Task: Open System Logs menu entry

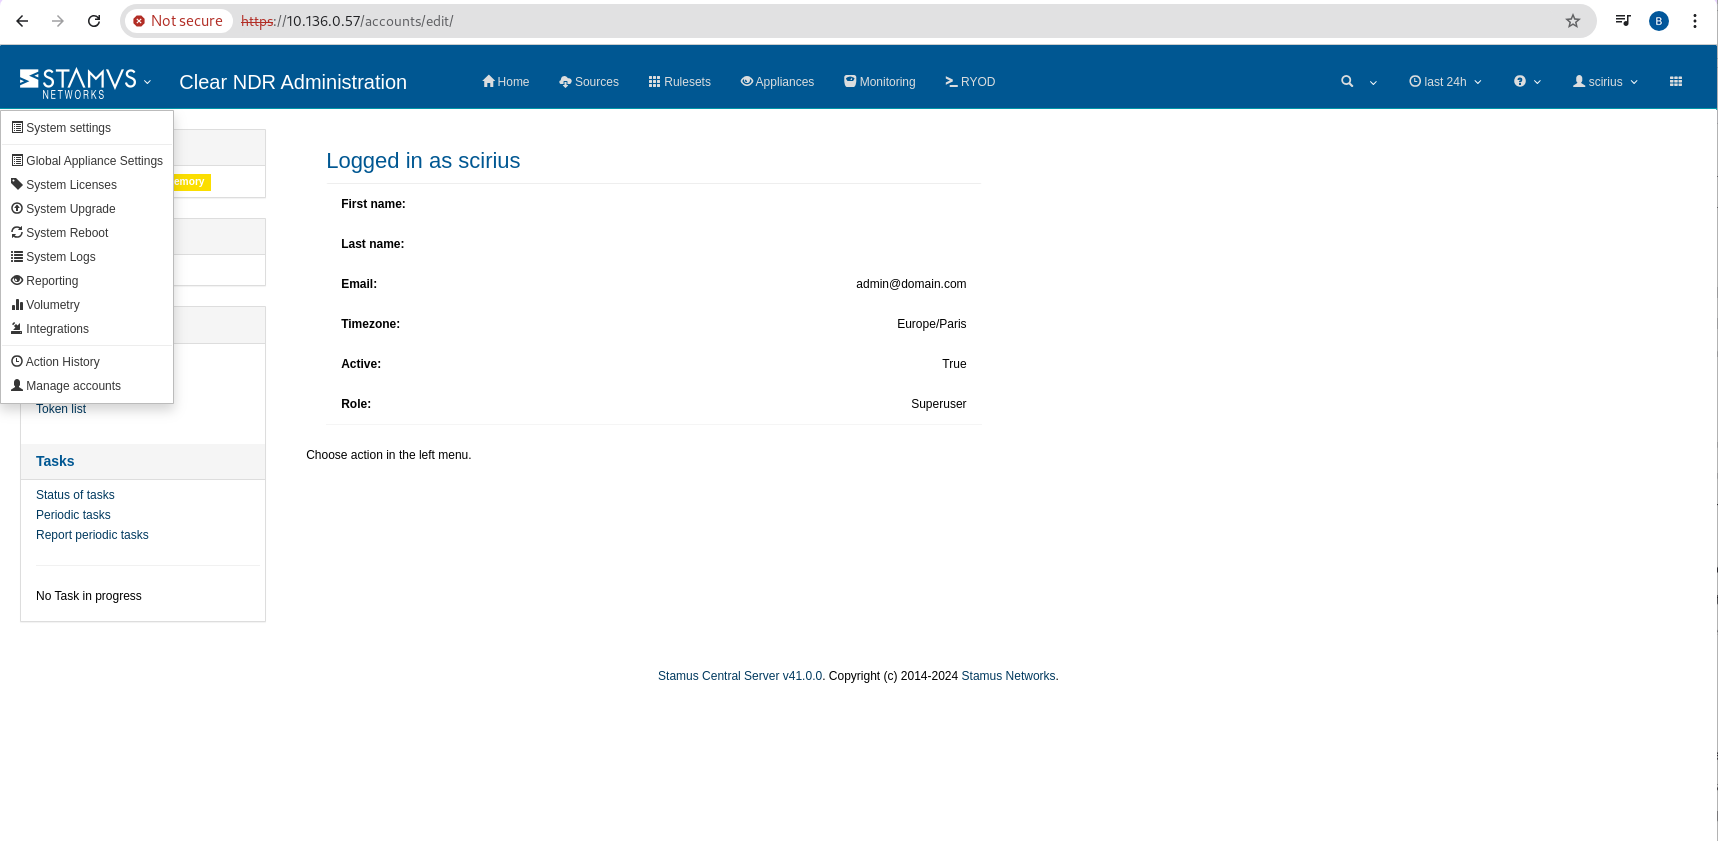Action: click(60, 257)
